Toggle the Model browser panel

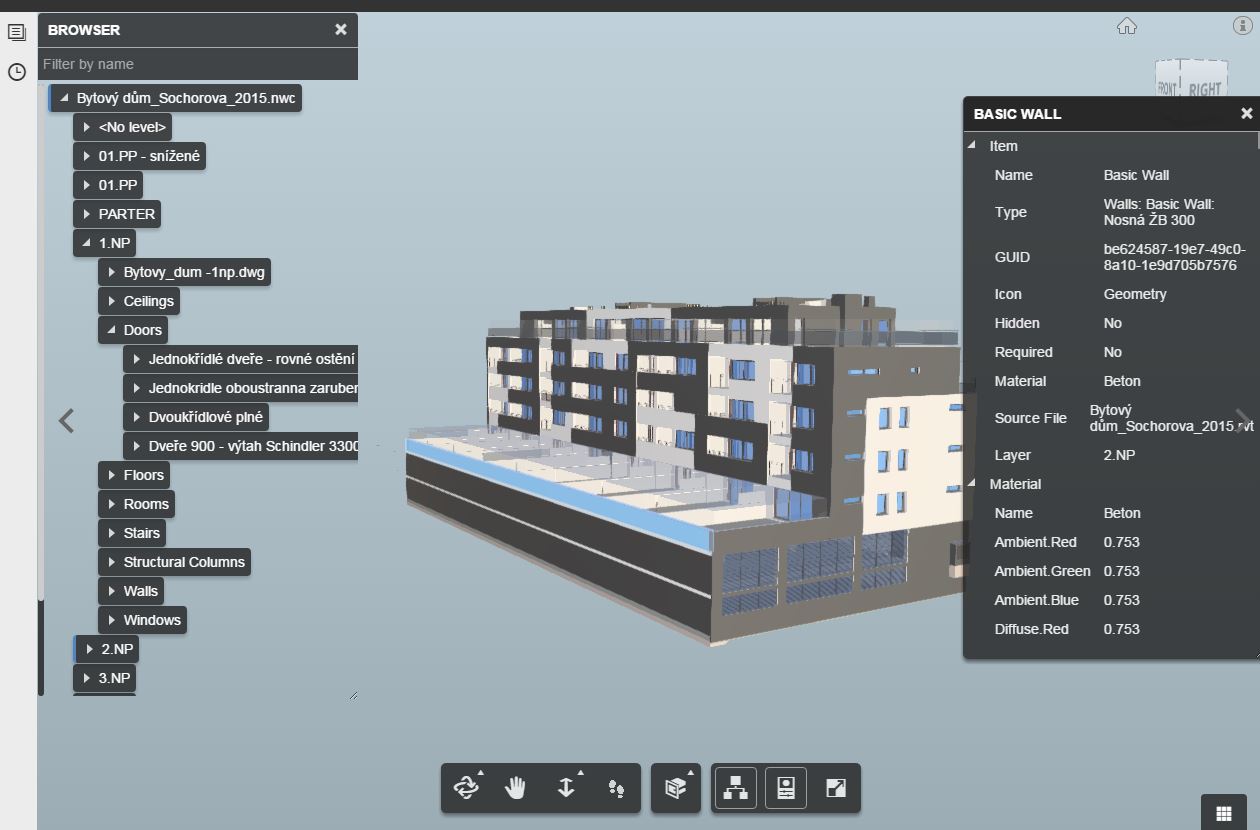(x=735, y=788)
